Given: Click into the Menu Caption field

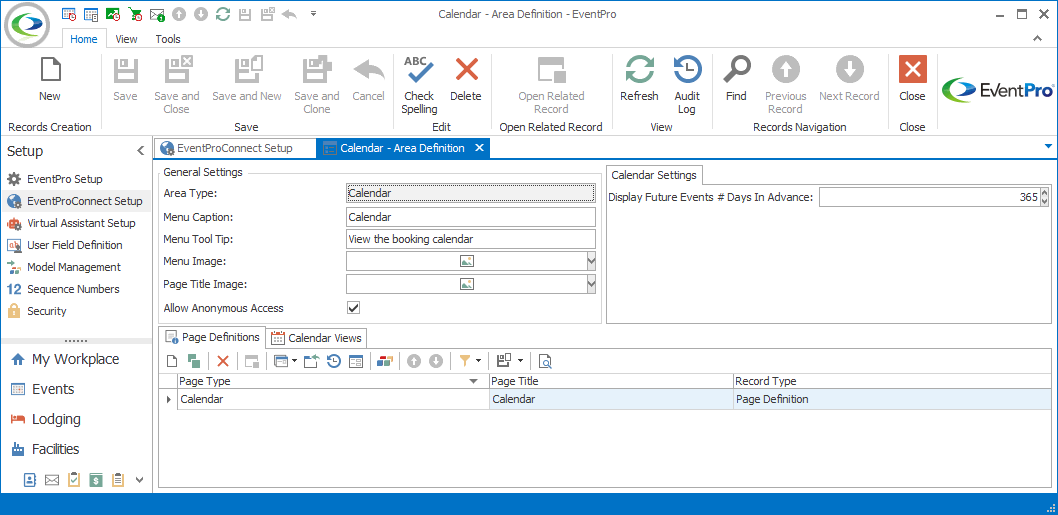Looking at the screenshot, I should [470, 217].
